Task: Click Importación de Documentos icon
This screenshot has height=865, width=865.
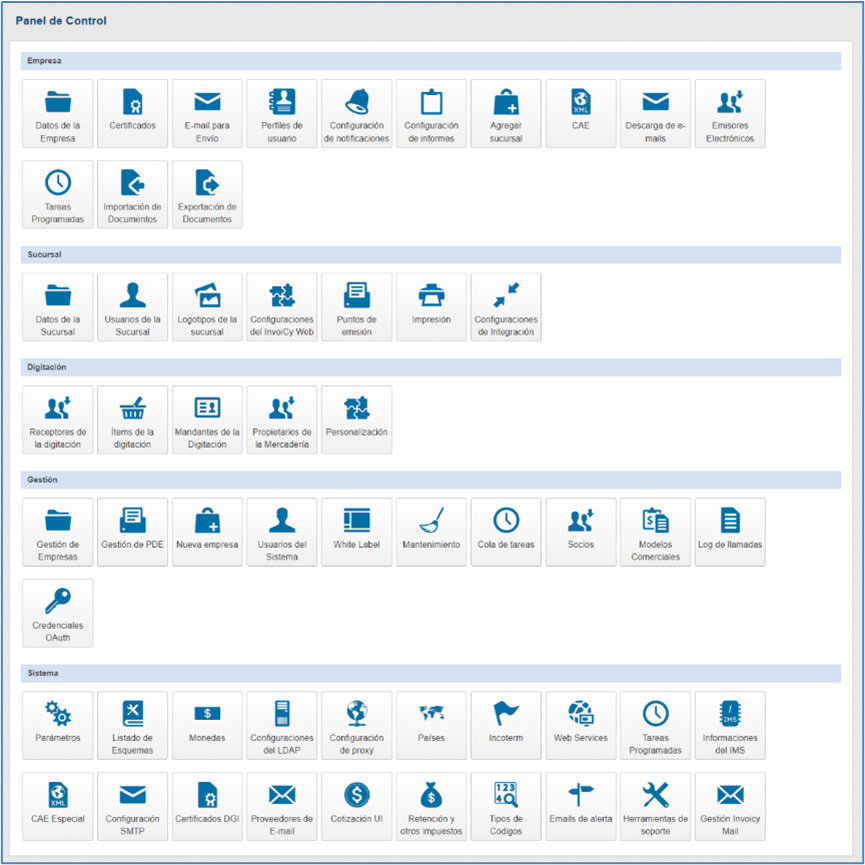Action: click(x=132, y=183)
